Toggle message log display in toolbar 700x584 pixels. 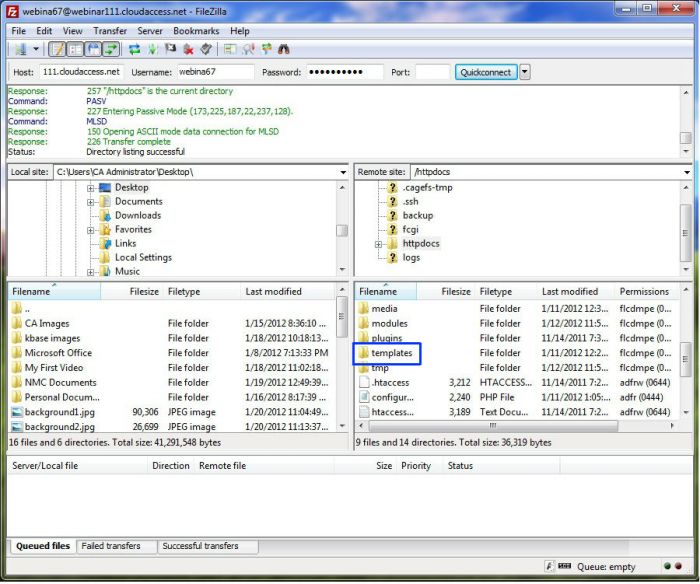click(57, 49)
